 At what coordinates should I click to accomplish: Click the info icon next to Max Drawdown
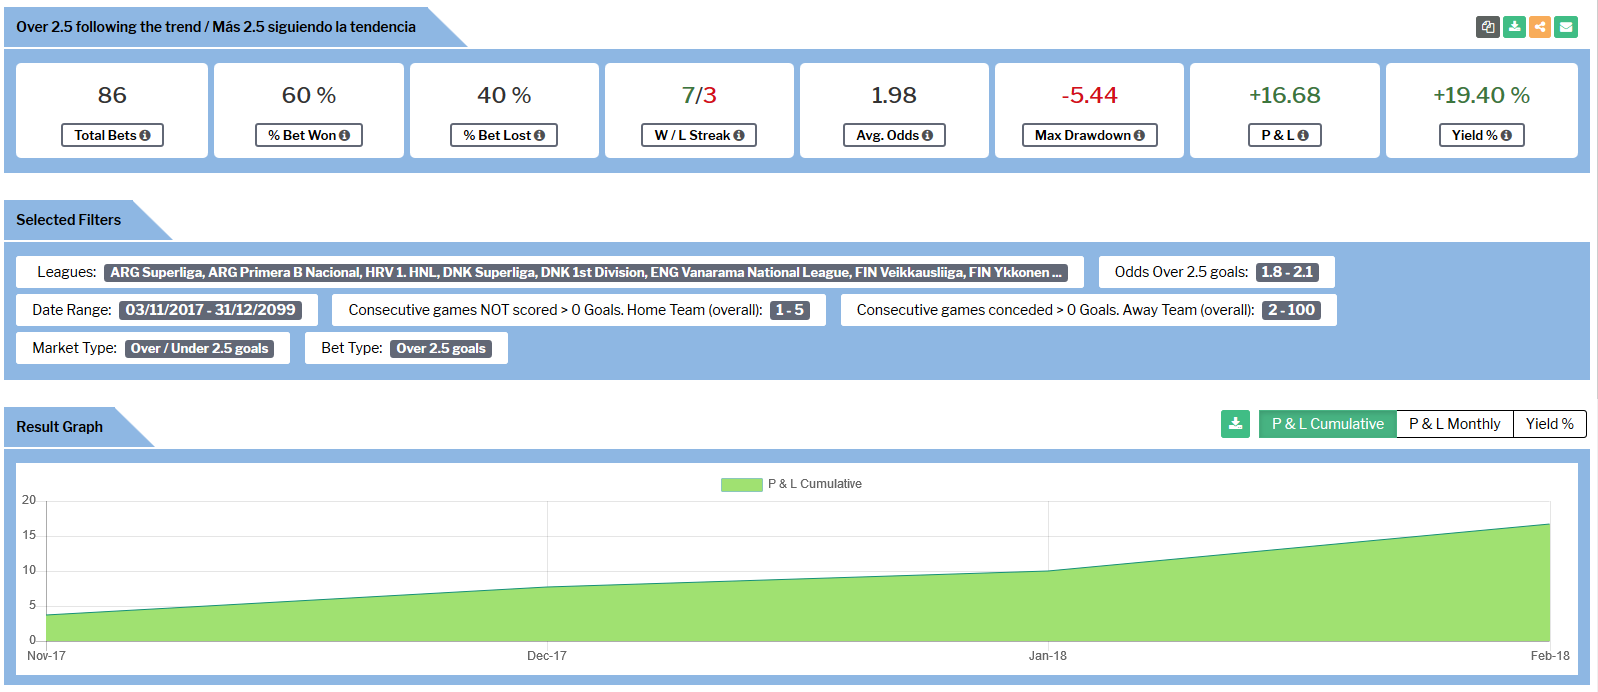pyautogui.click(x=1139, y=136)
